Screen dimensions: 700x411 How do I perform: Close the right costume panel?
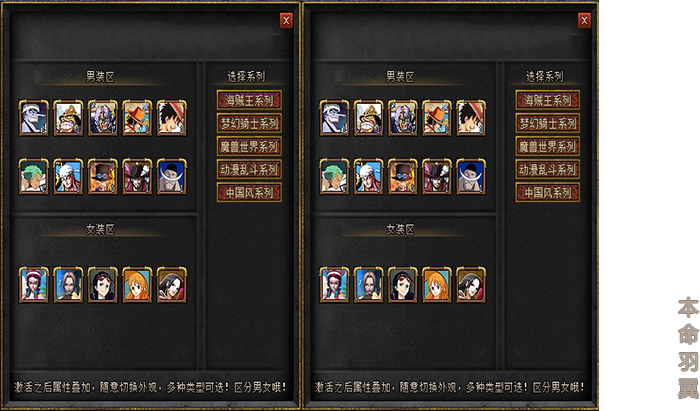[x=584, y=20]
